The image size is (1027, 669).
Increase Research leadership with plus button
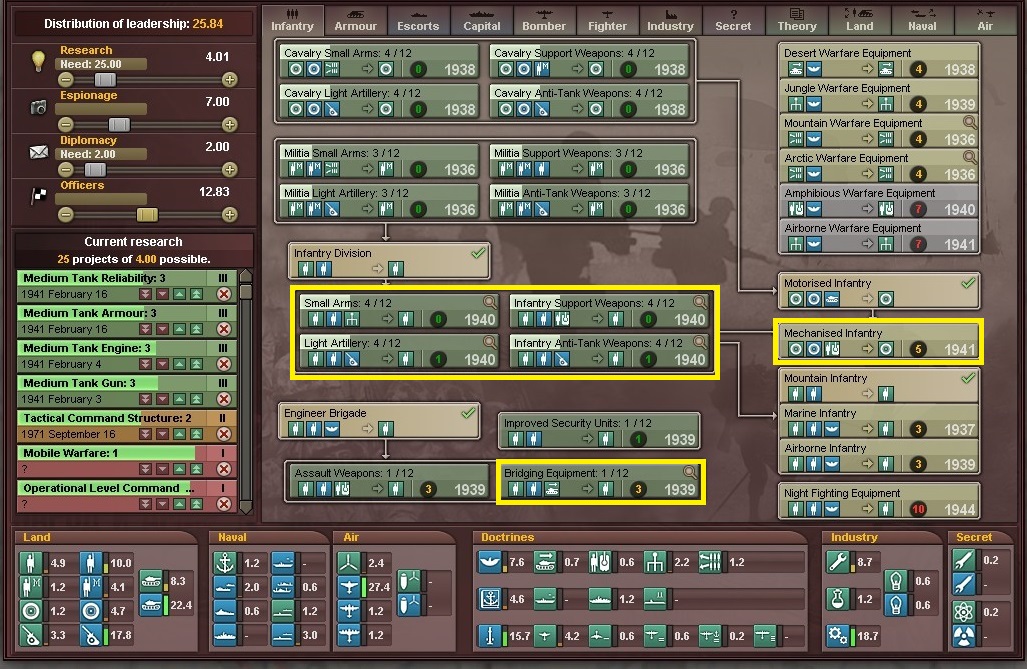(229, 79)
